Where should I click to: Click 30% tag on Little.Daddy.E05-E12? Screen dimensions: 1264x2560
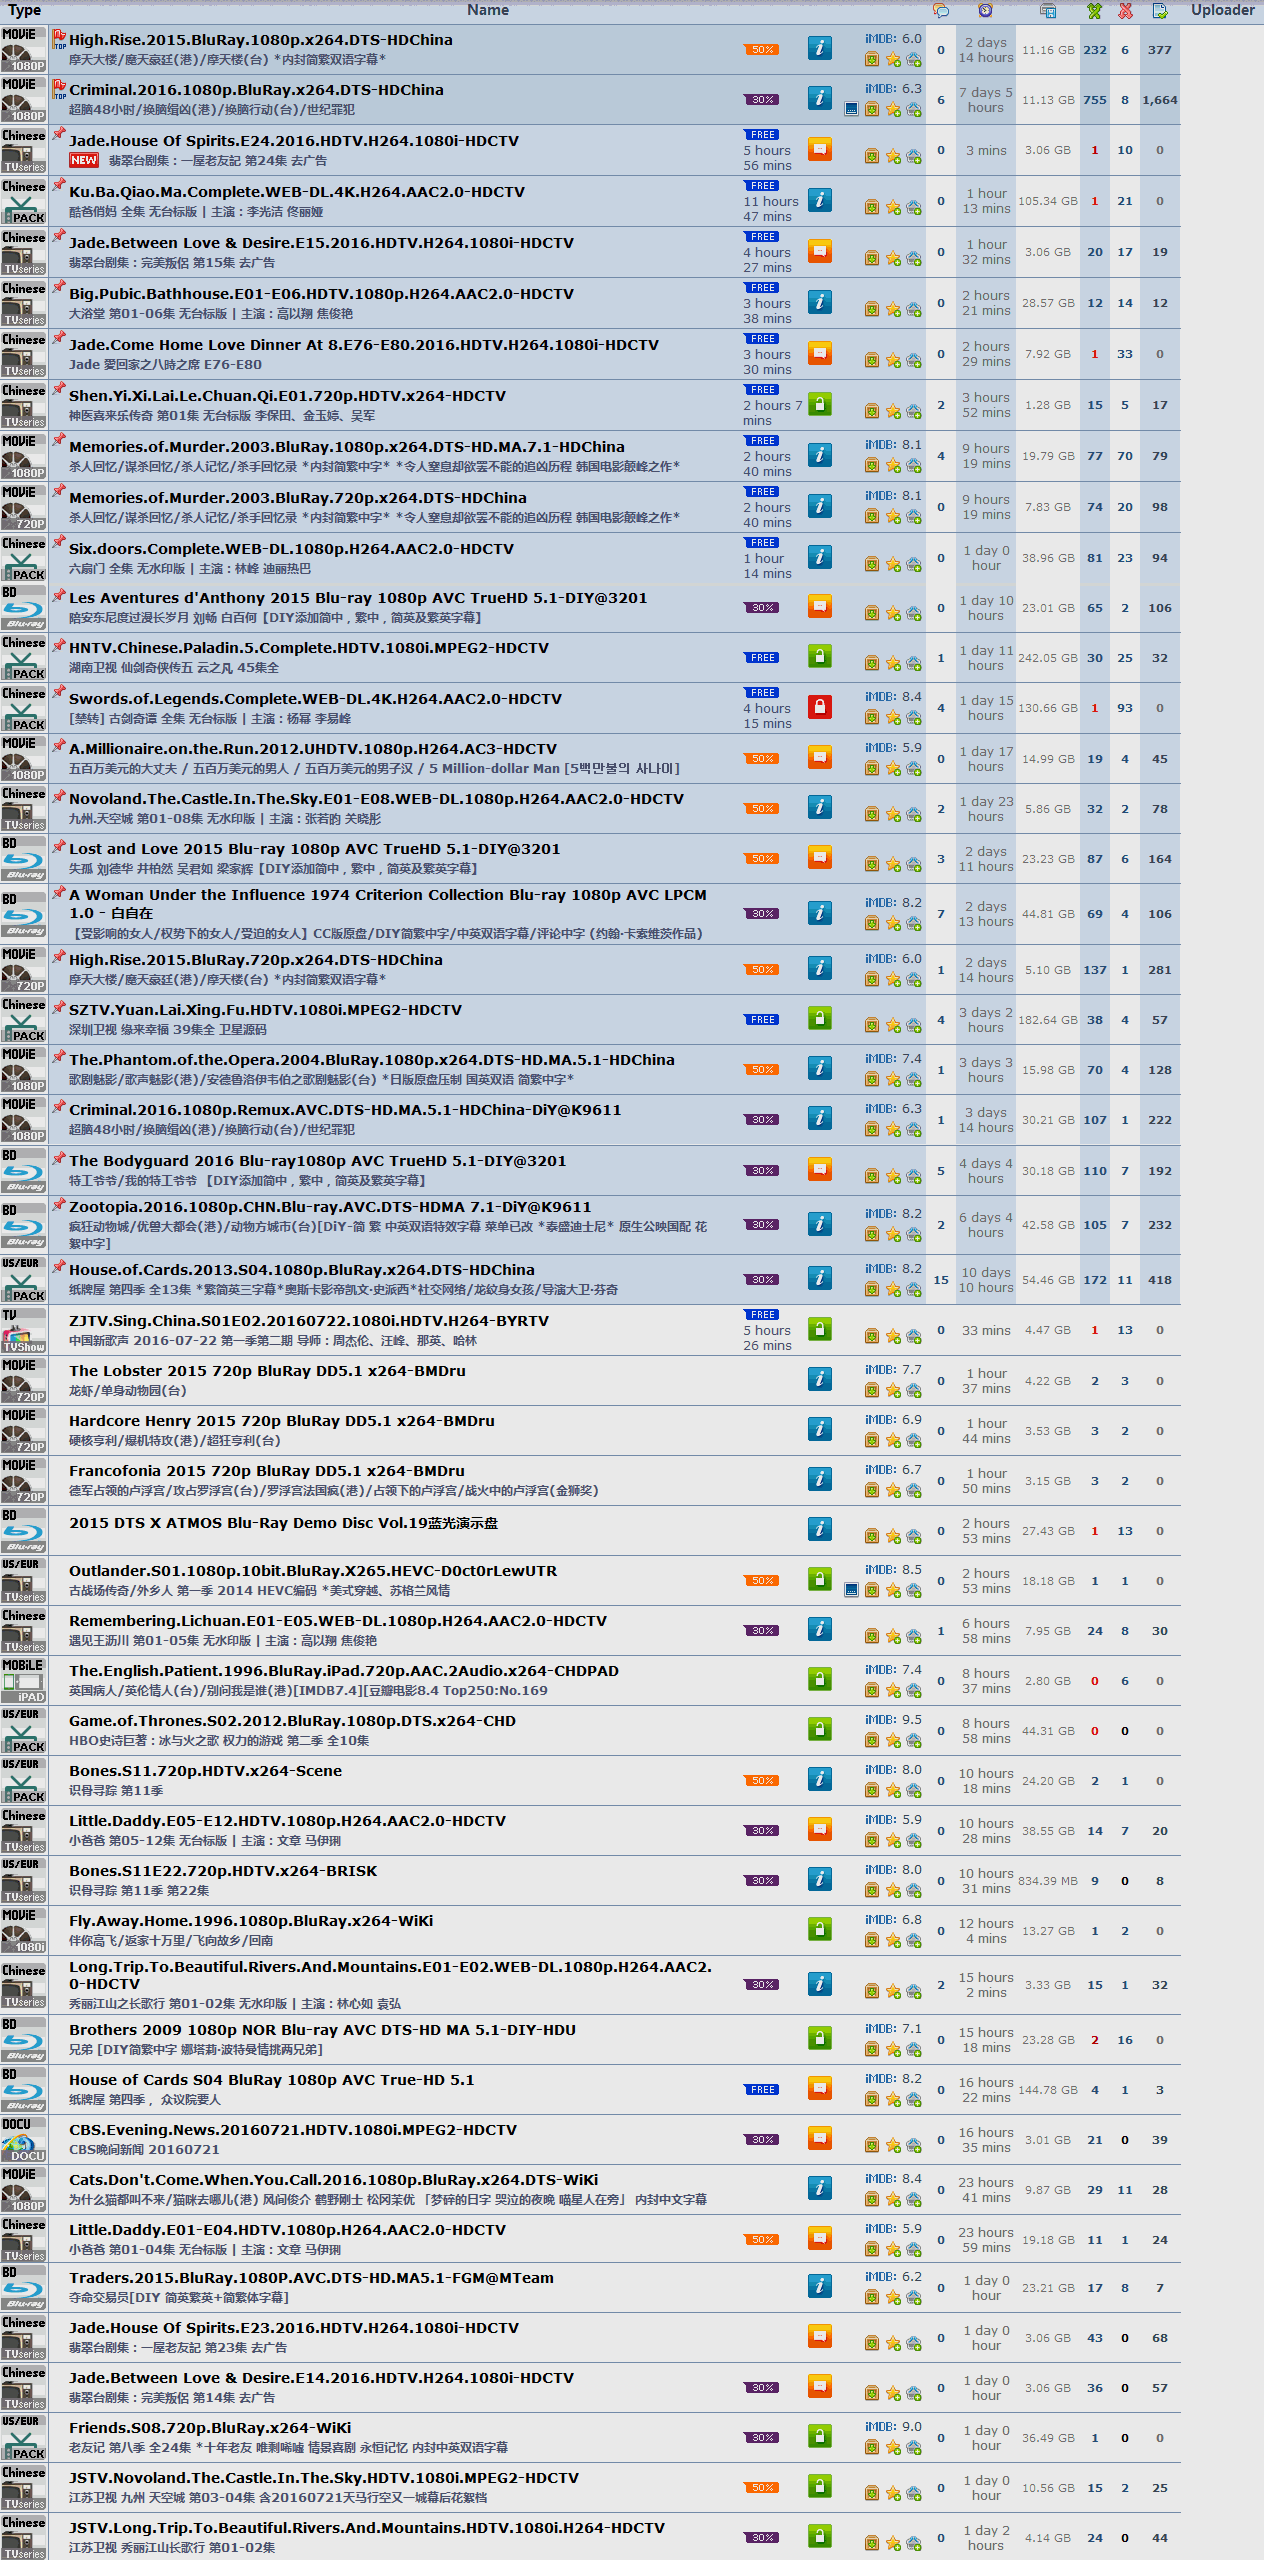coord(762,1831)
